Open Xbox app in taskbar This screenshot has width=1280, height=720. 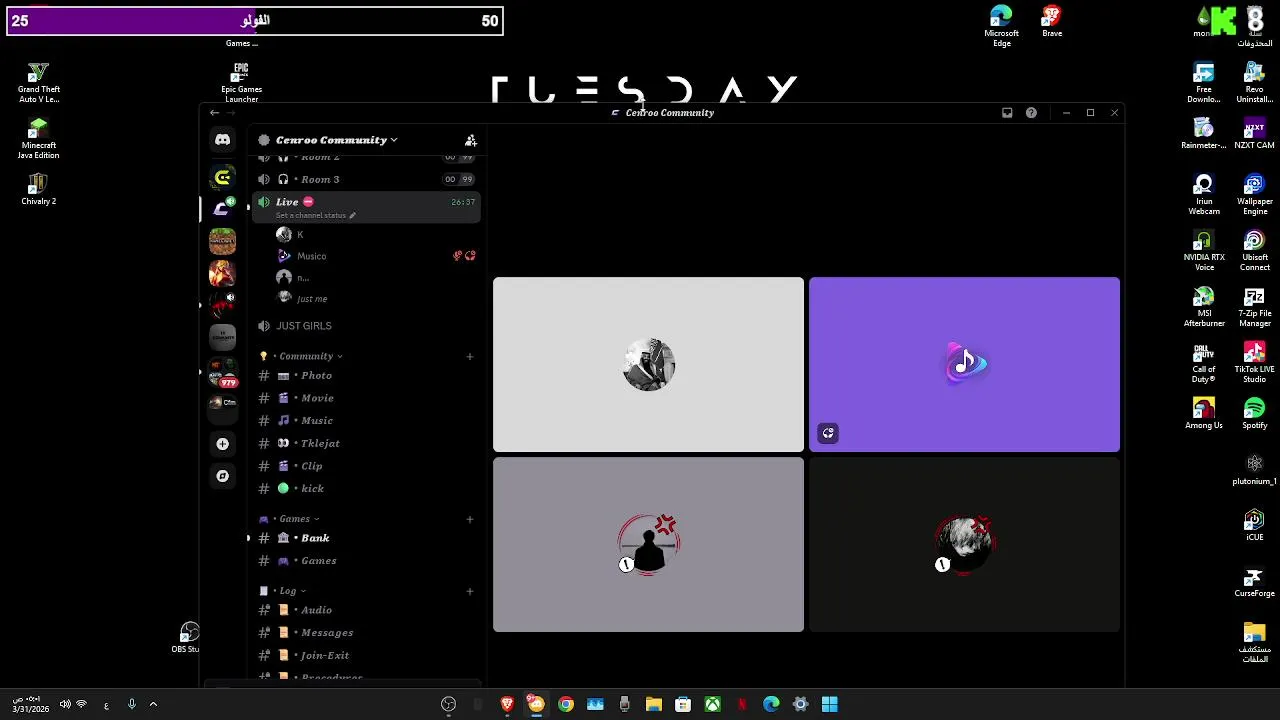click(x=712, y=705)
